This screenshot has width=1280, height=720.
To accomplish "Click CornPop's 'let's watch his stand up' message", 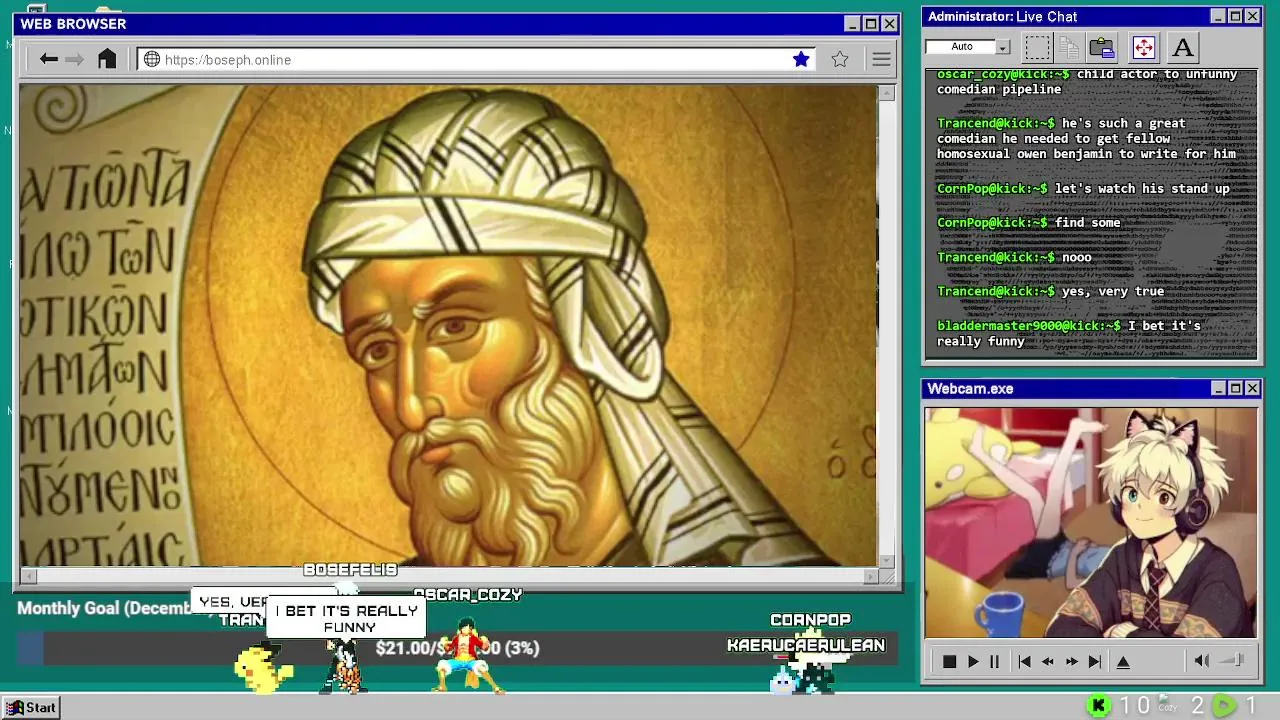I will point(1083,188).
